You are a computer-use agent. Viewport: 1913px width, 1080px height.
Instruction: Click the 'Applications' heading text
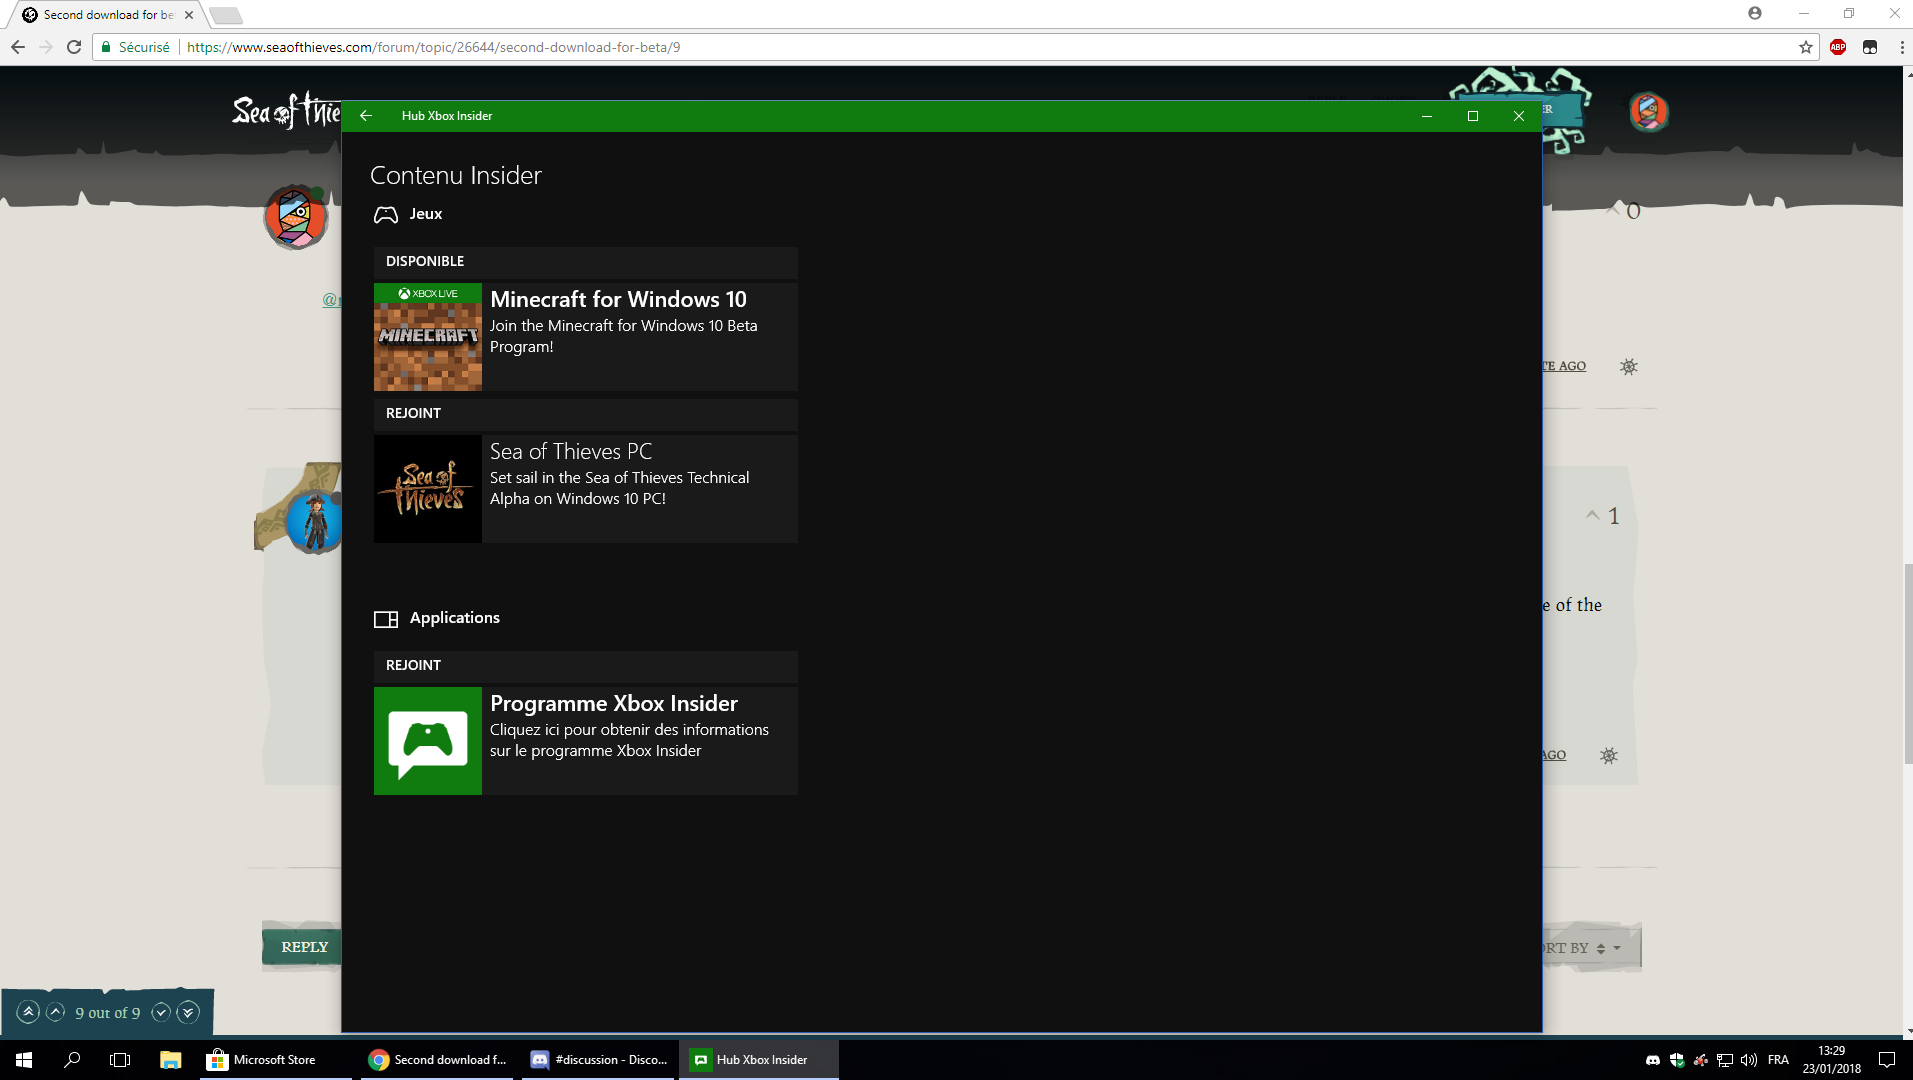pos(455,618)
